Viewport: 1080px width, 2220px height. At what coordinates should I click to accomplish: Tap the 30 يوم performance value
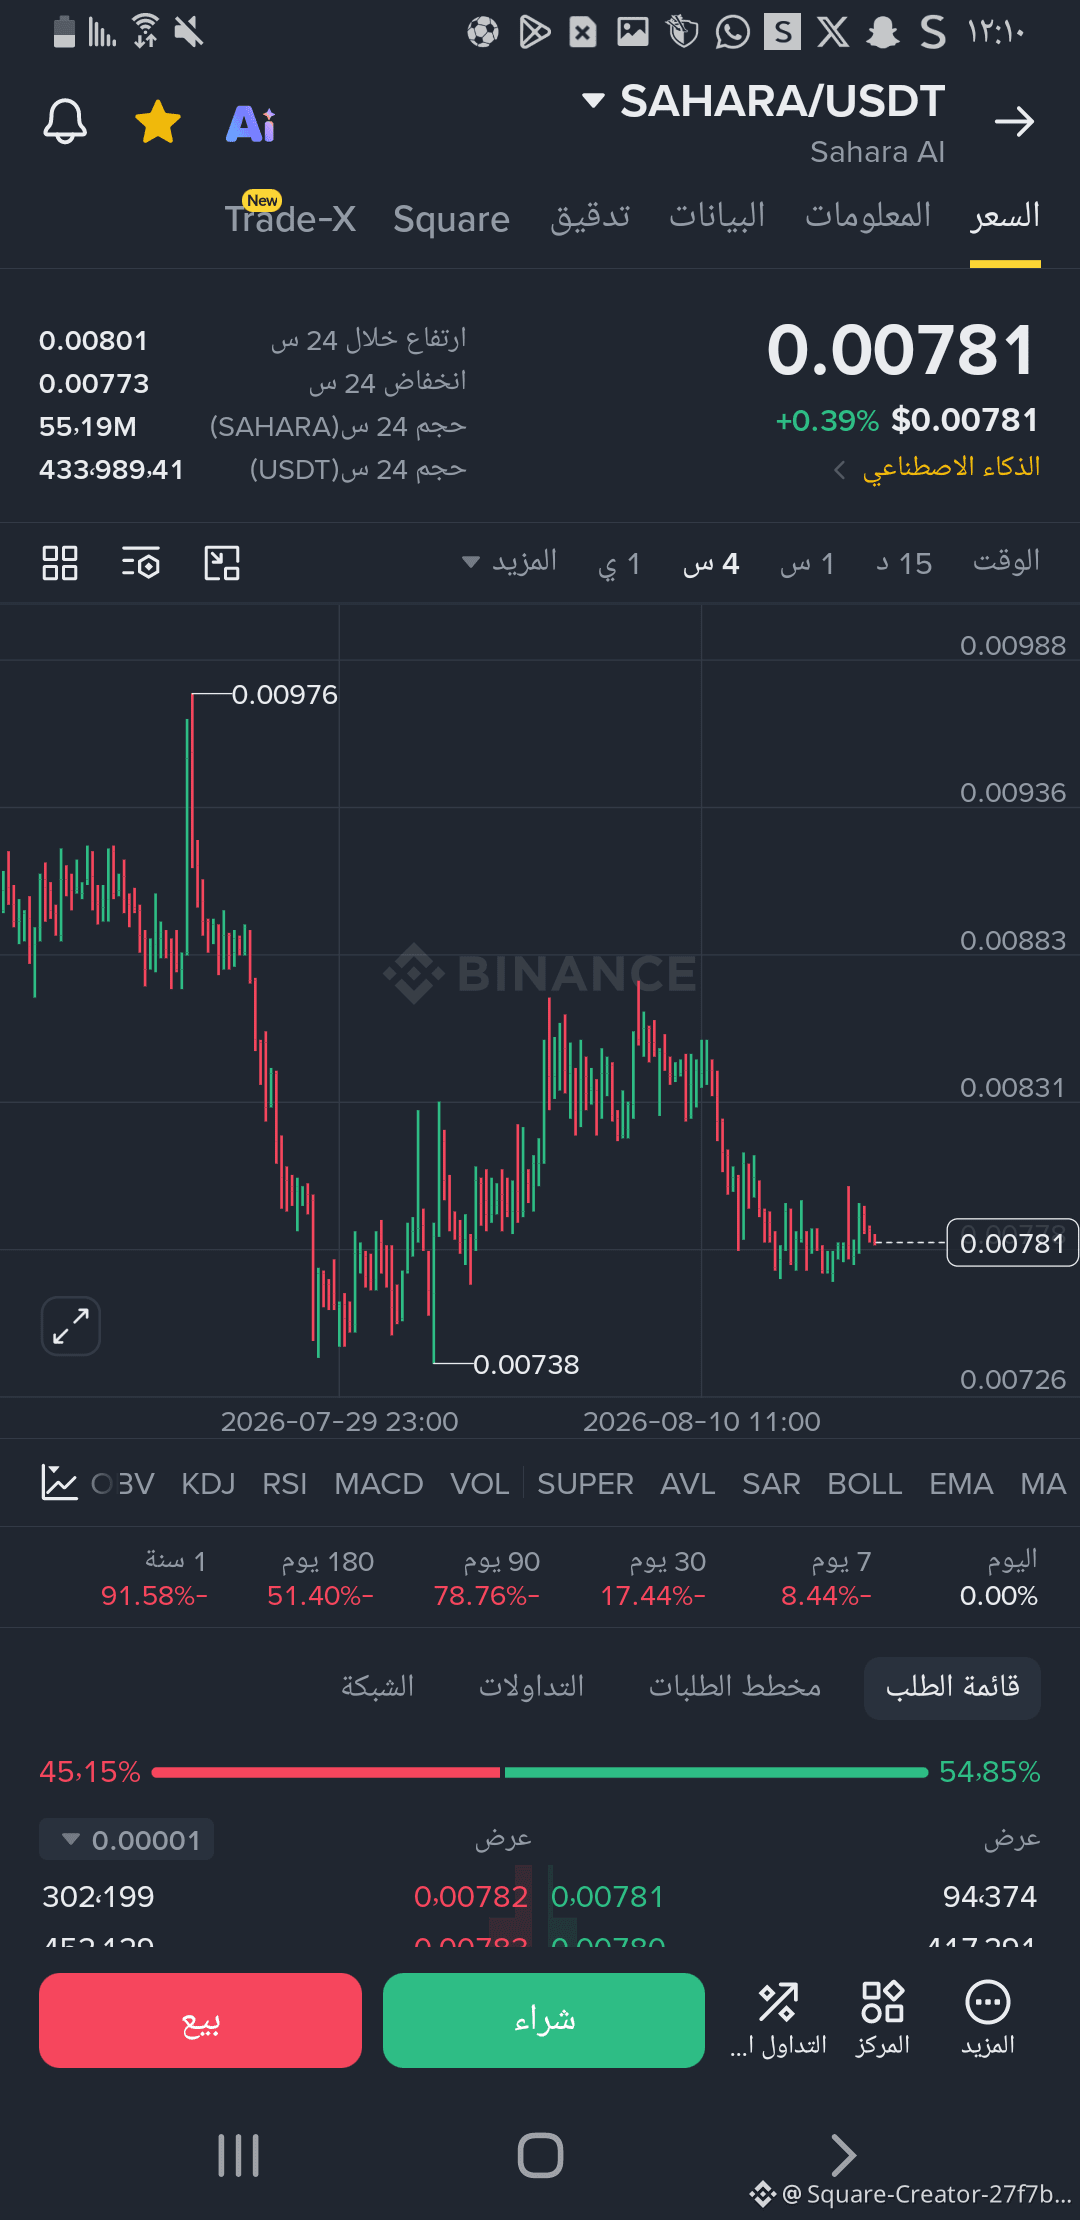click(x=653, y=1596)
